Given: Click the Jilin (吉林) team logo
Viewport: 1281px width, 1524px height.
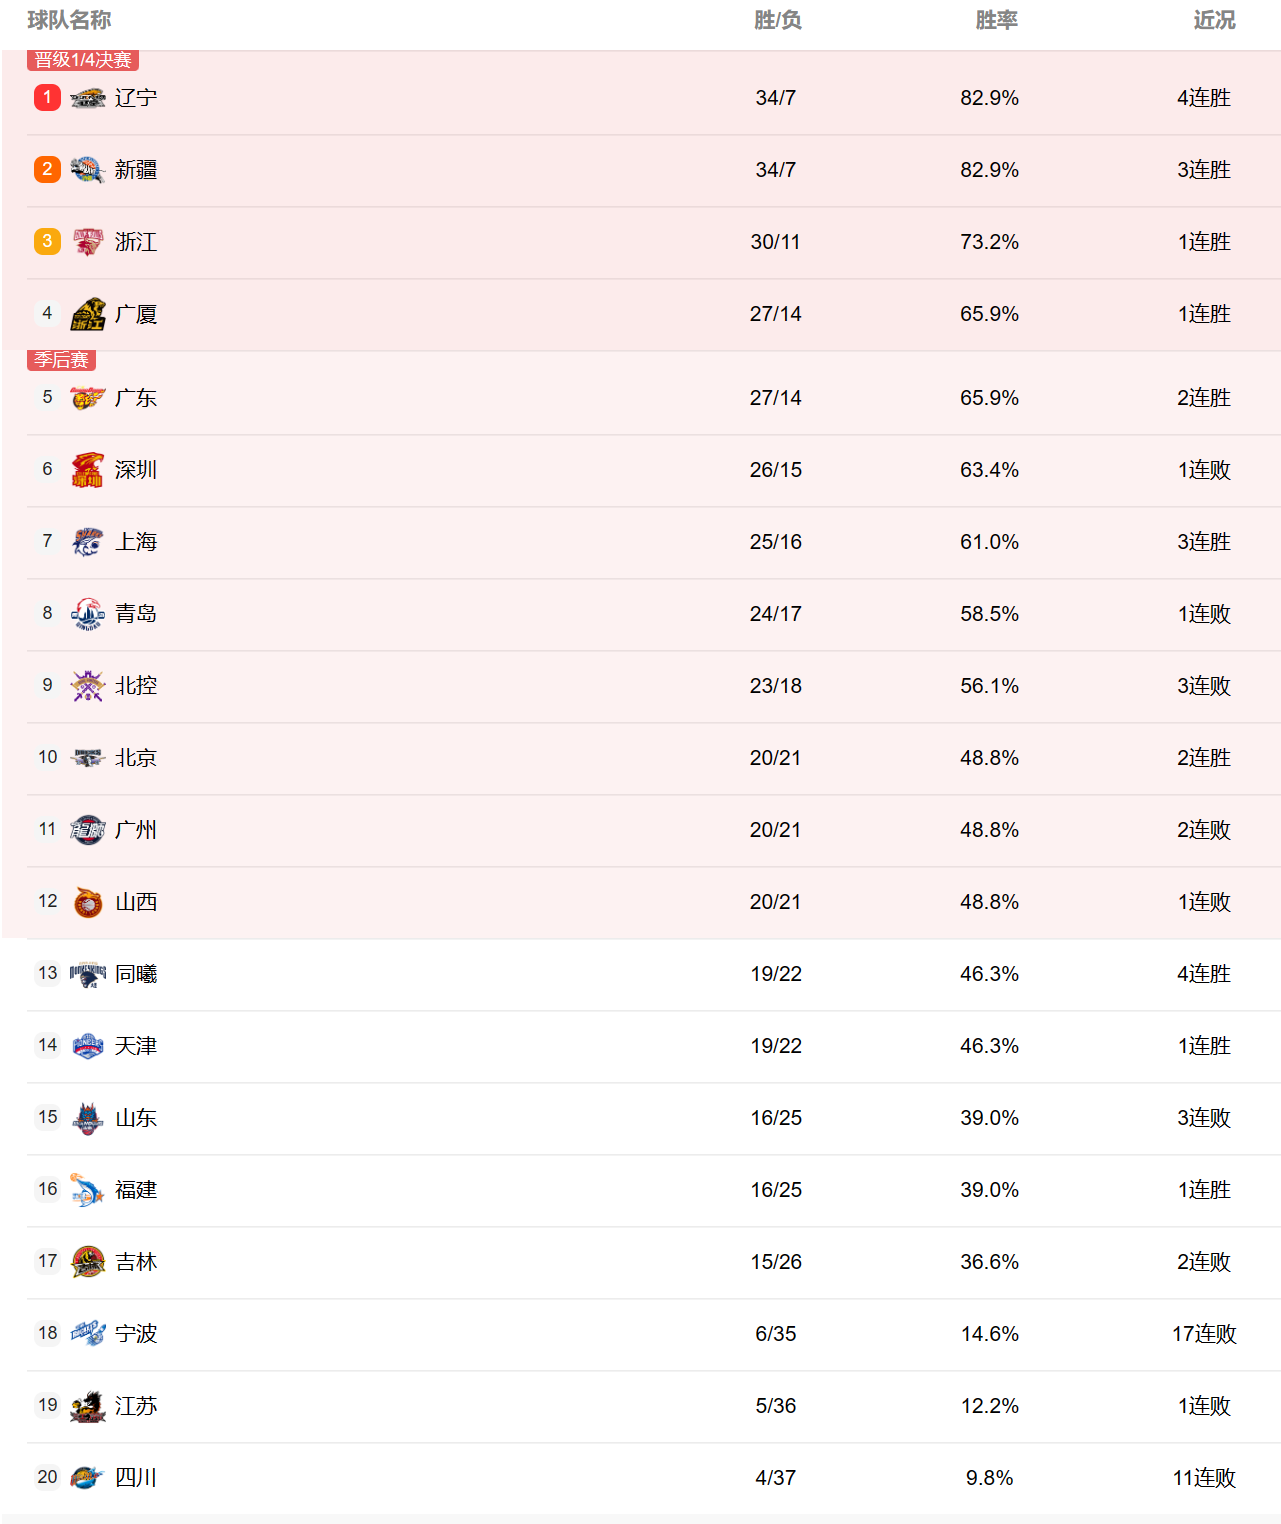Looking at the screenshot, I should [88, 1262].
